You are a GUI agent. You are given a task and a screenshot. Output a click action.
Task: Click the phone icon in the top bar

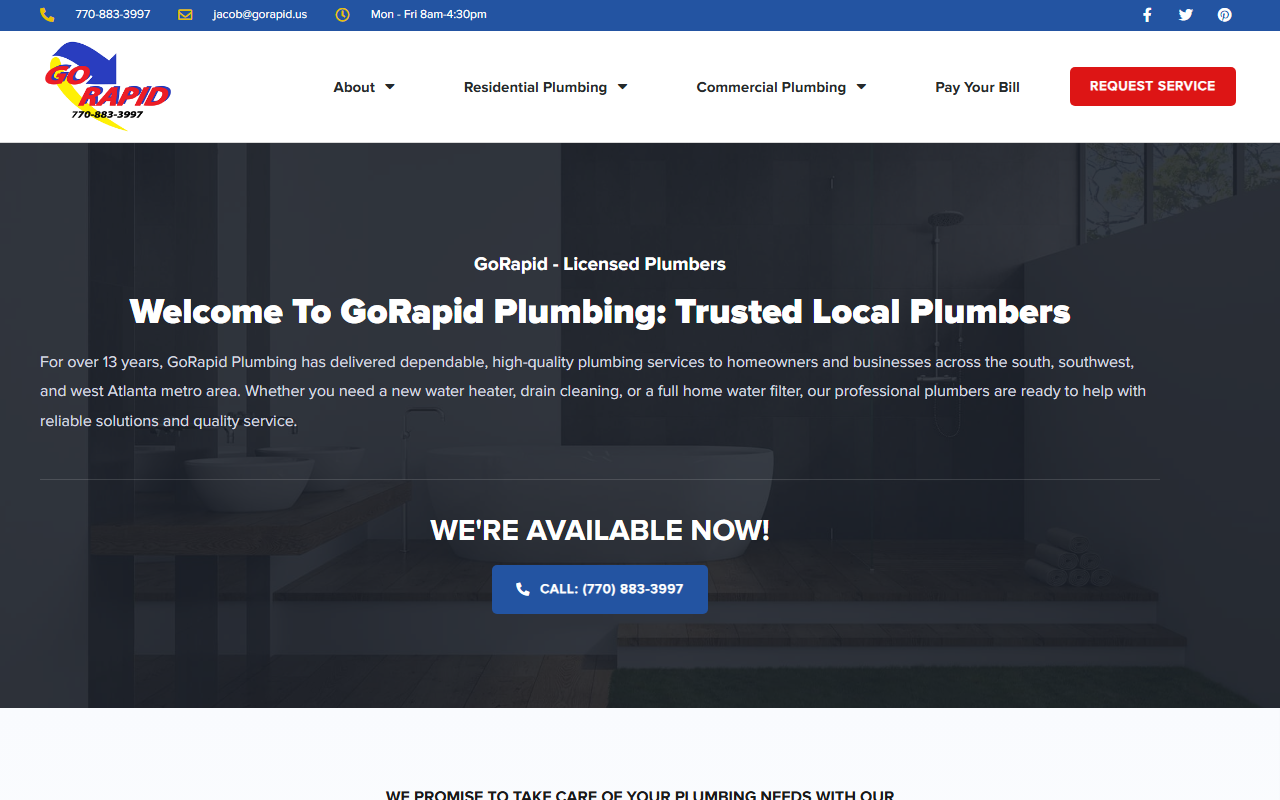[x=47, y=15]
